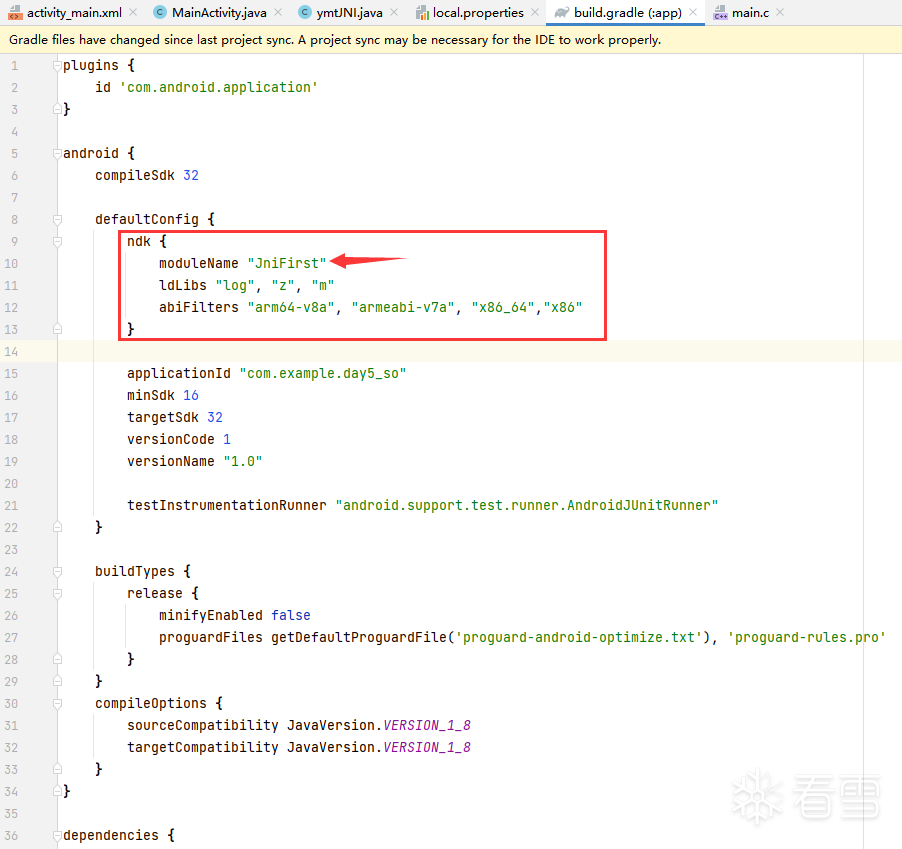The width and height of the screenshot is (902, 849).
Task: Click the versionCode value 1
Action: coord(227,439)
